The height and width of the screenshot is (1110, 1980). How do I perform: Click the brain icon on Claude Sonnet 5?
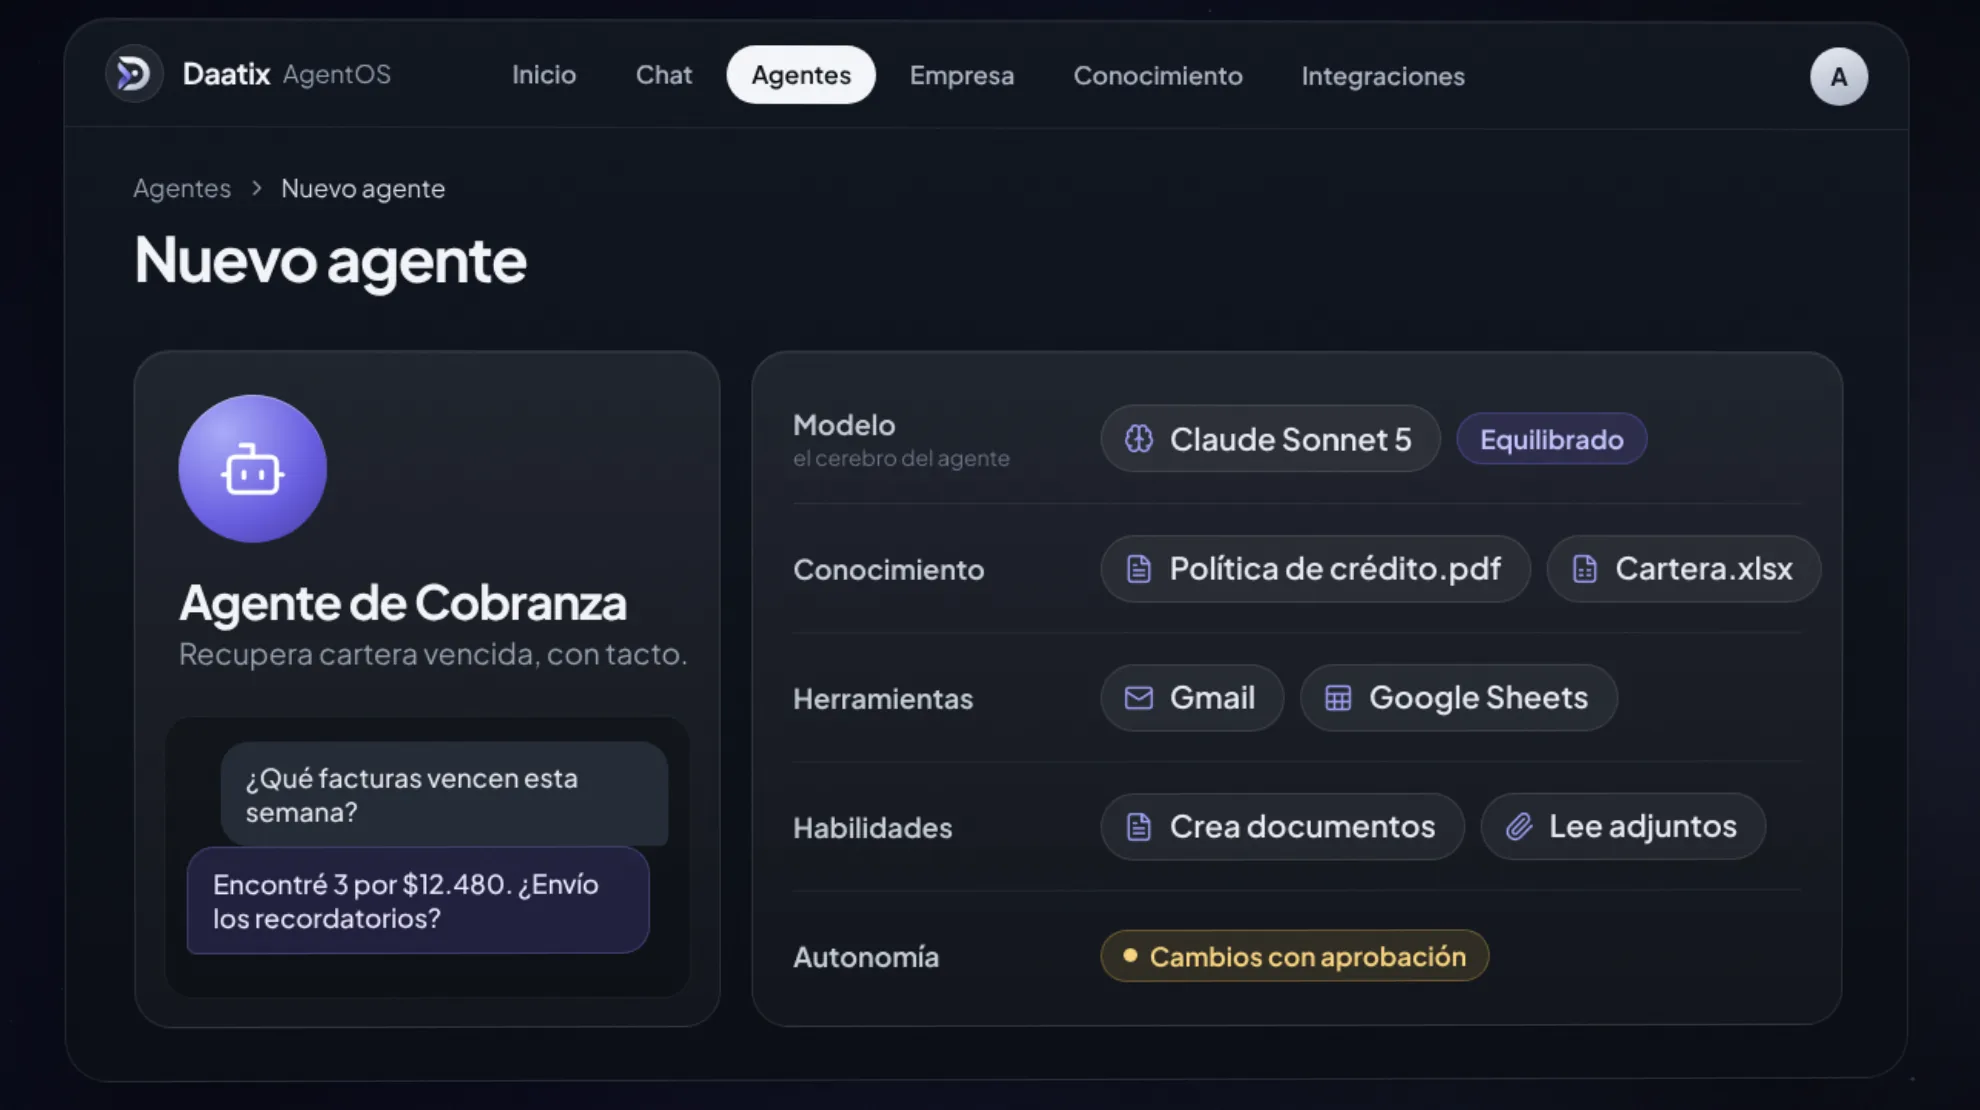click(1139, 439)
